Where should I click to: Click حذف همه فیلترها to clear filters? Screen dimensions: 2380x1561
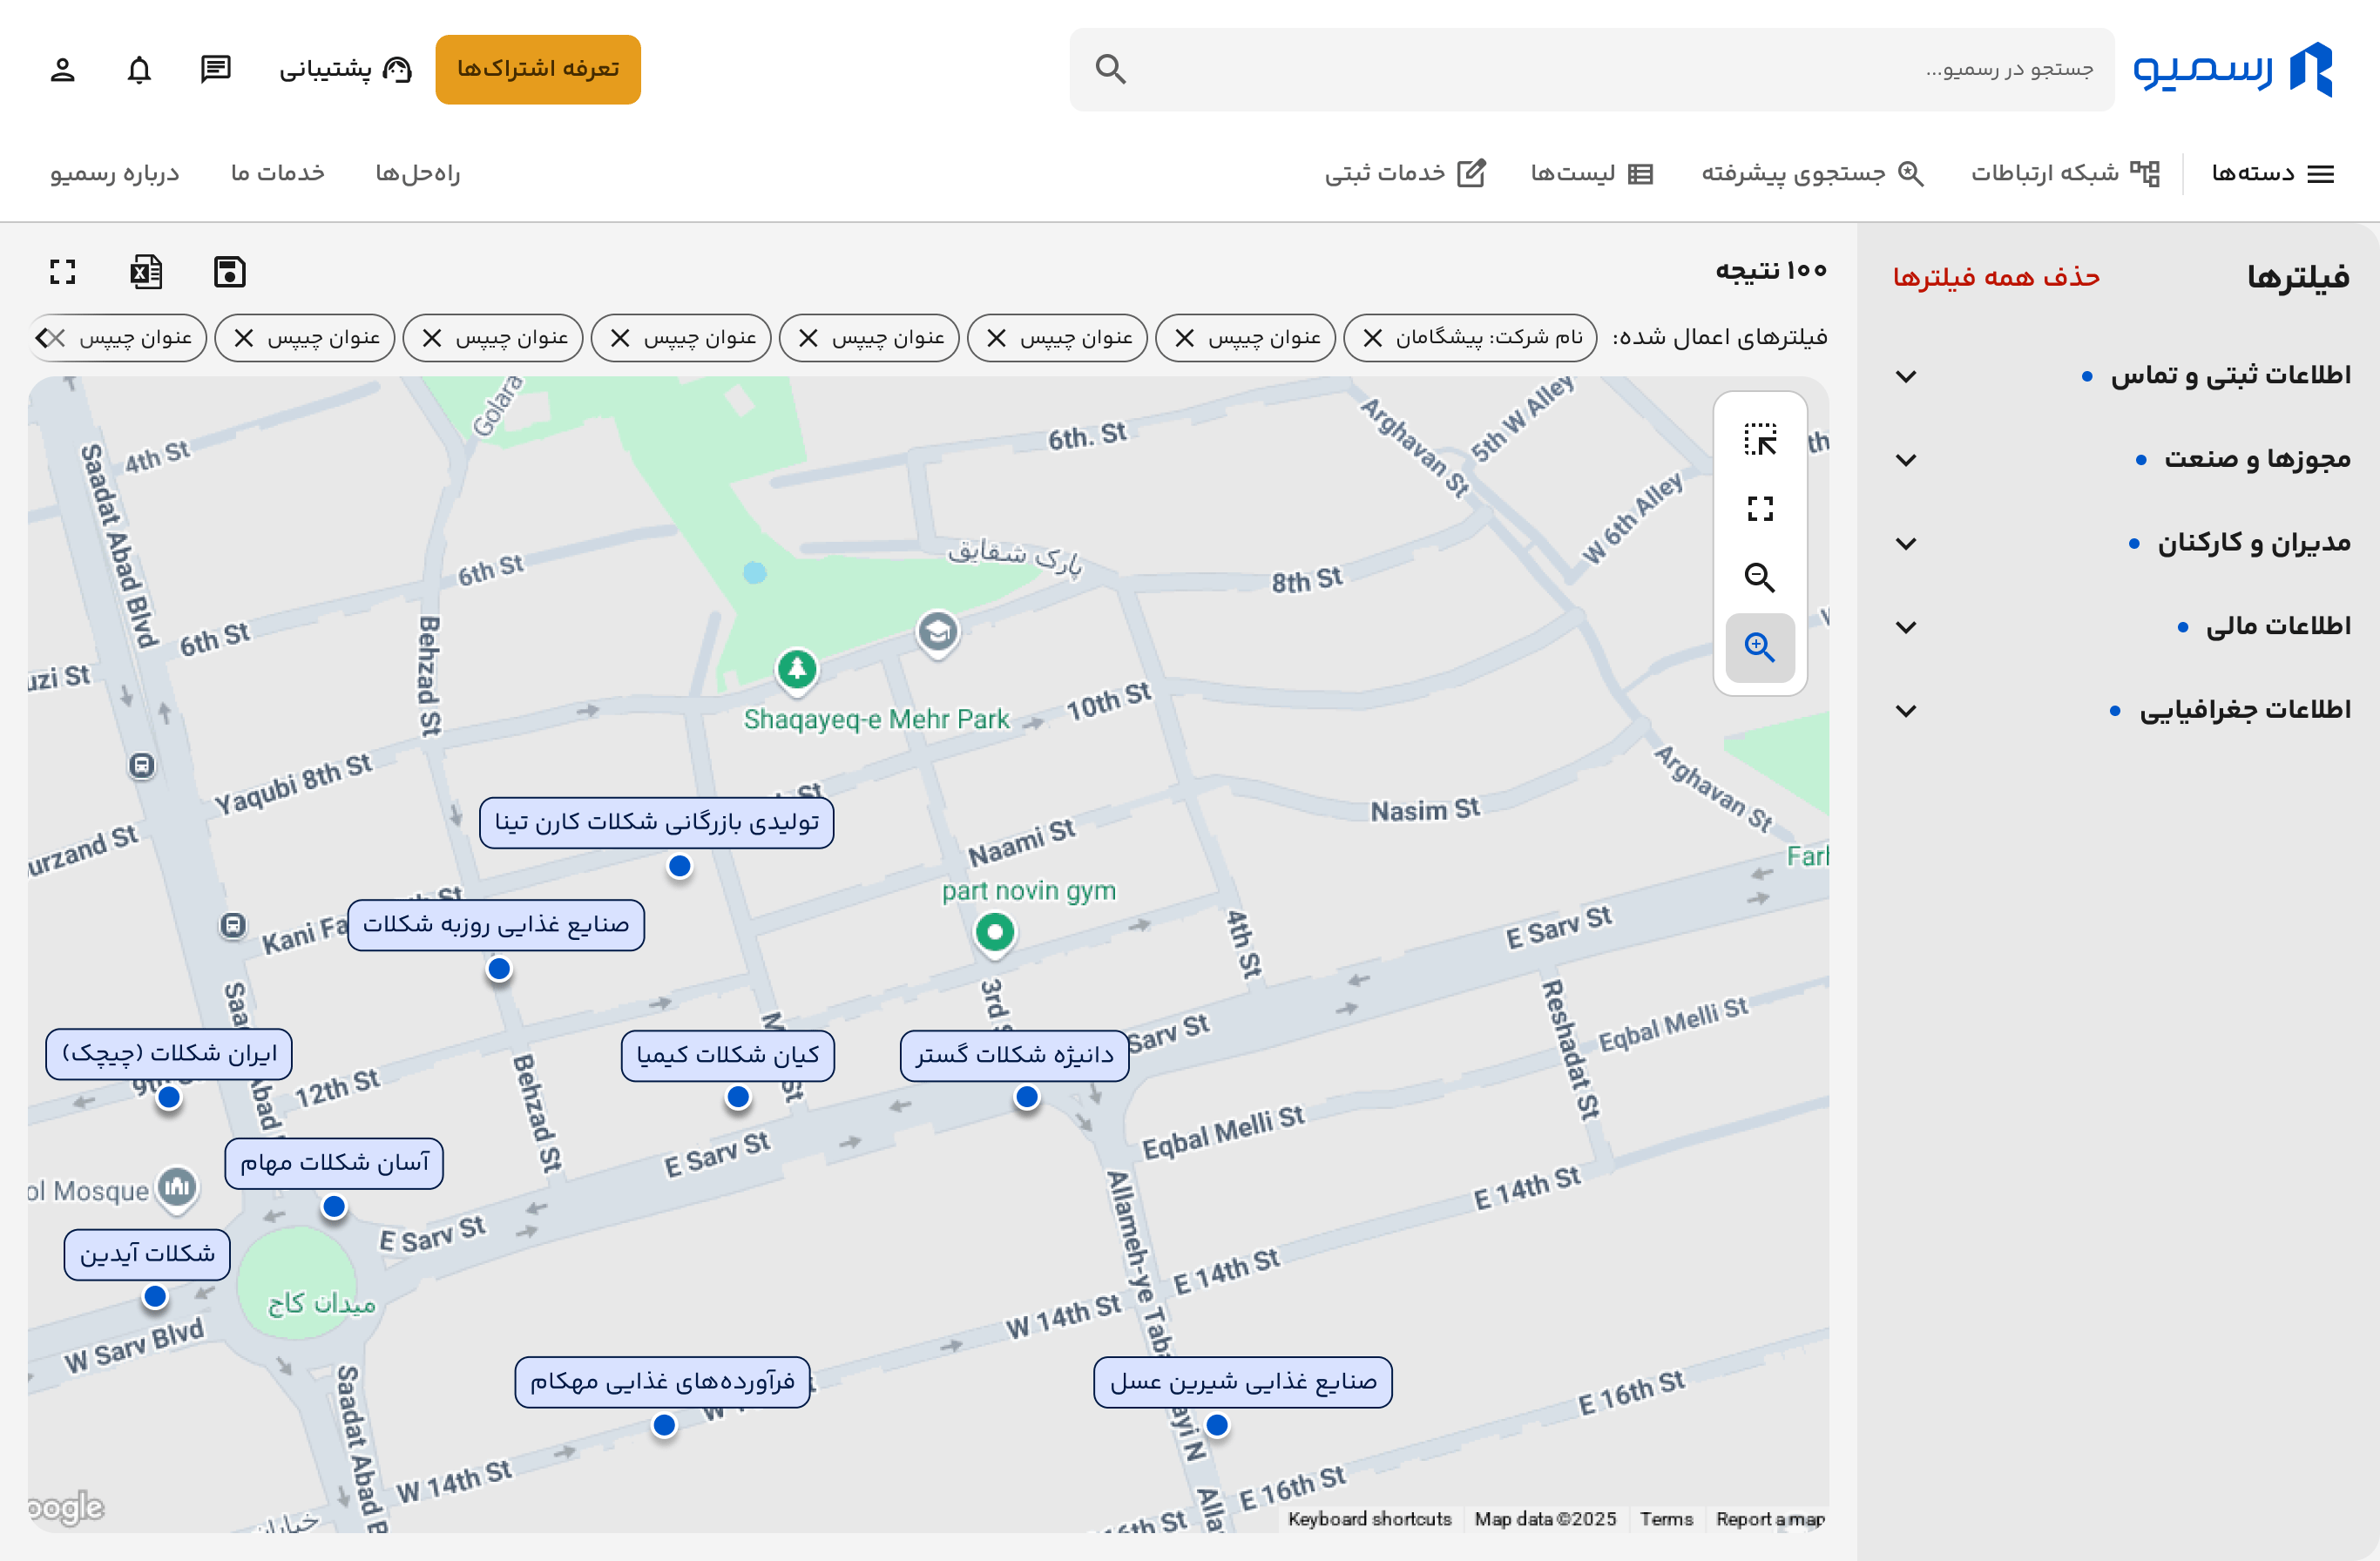1996,277
